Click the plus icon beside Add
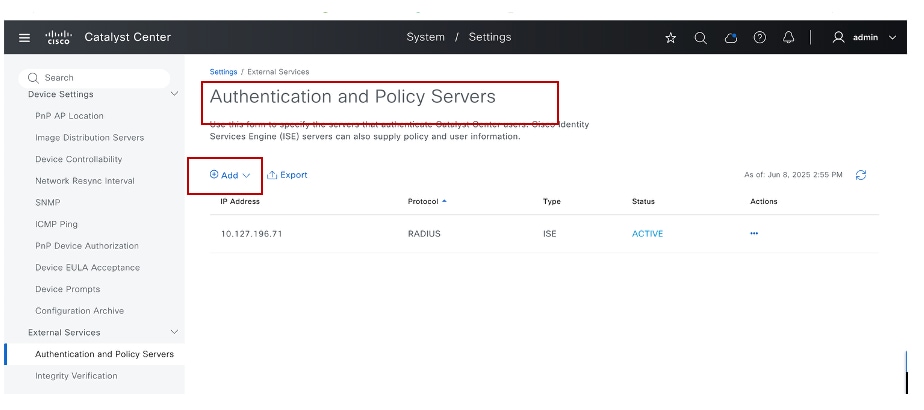This screenshot has width=924, height=410. [x=214, y=174]
